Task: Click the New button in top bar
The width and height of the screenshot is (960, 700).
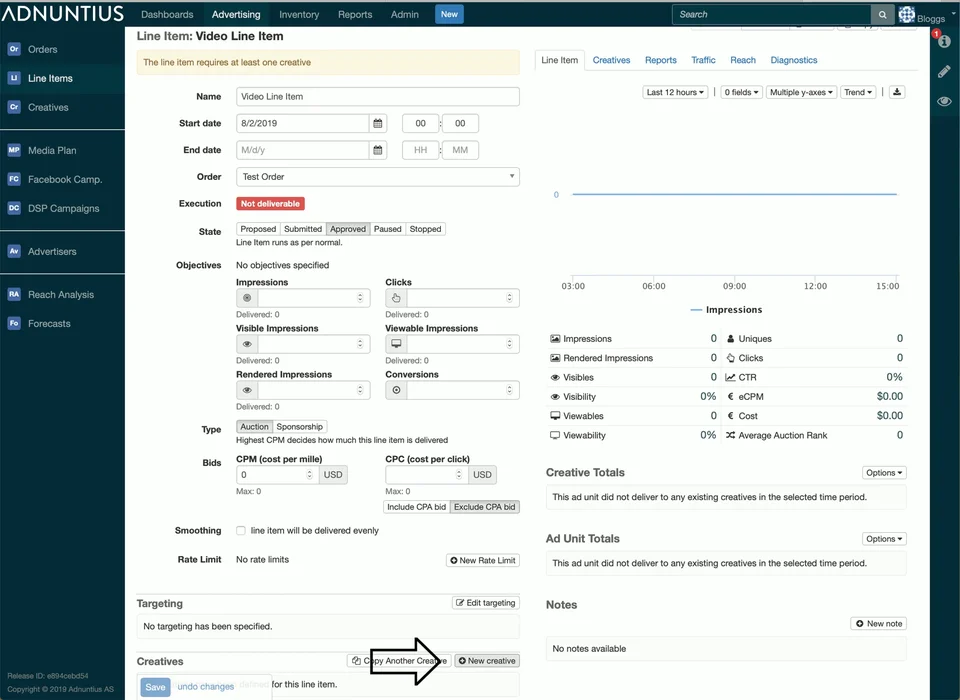Action: 449,15
